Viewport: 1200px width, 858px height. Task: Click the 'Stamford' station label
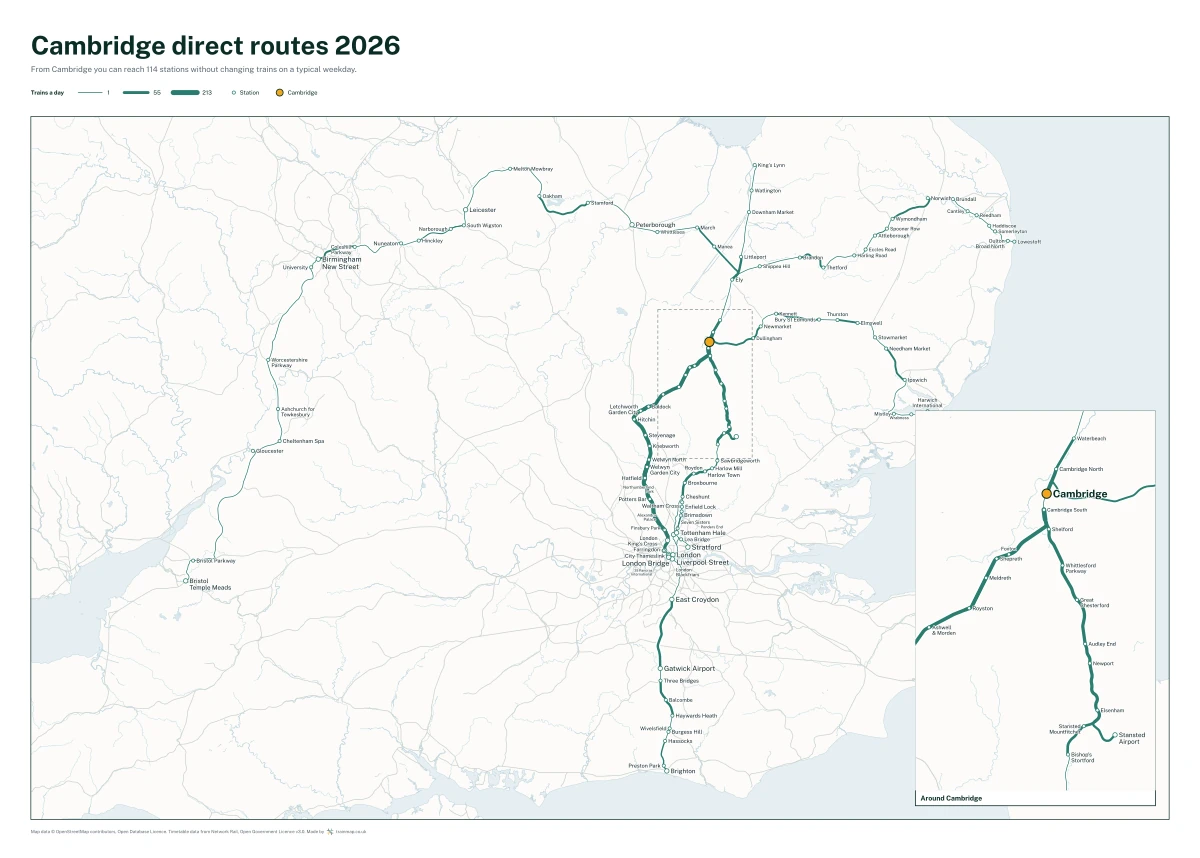pyautogui.click(x=603, y=203)
